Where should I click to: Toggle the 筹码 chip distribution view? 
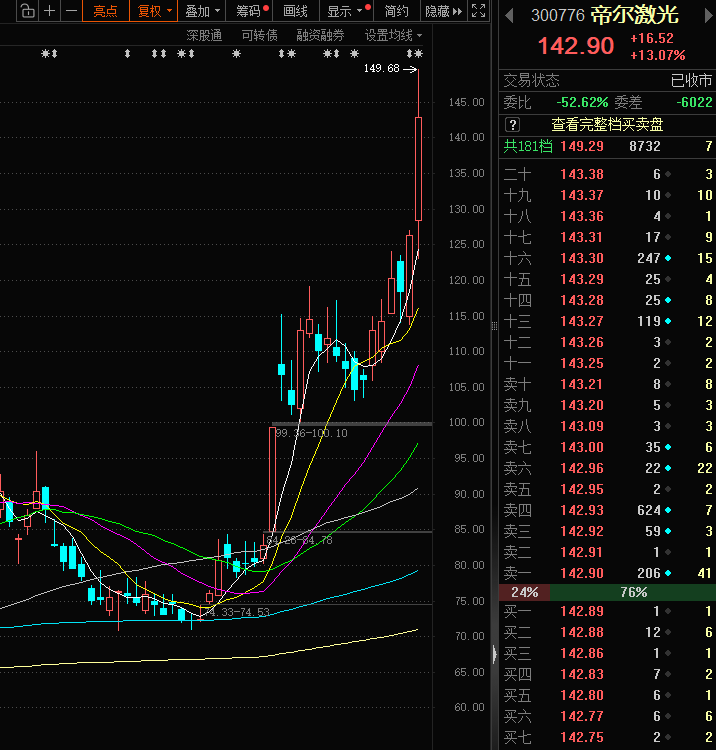point(249,11)
